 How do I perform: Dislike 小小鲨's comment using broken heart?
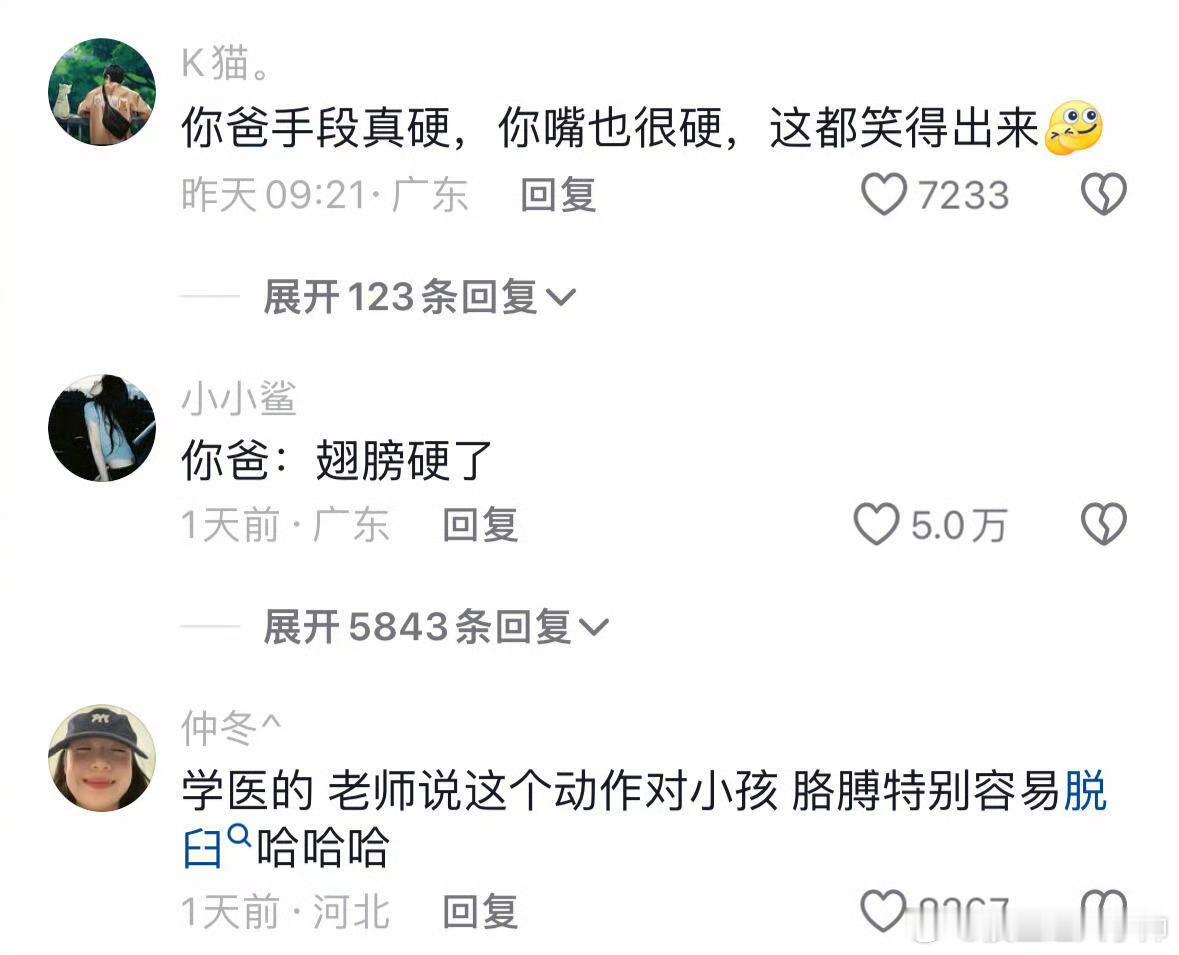click(1103, 523)
